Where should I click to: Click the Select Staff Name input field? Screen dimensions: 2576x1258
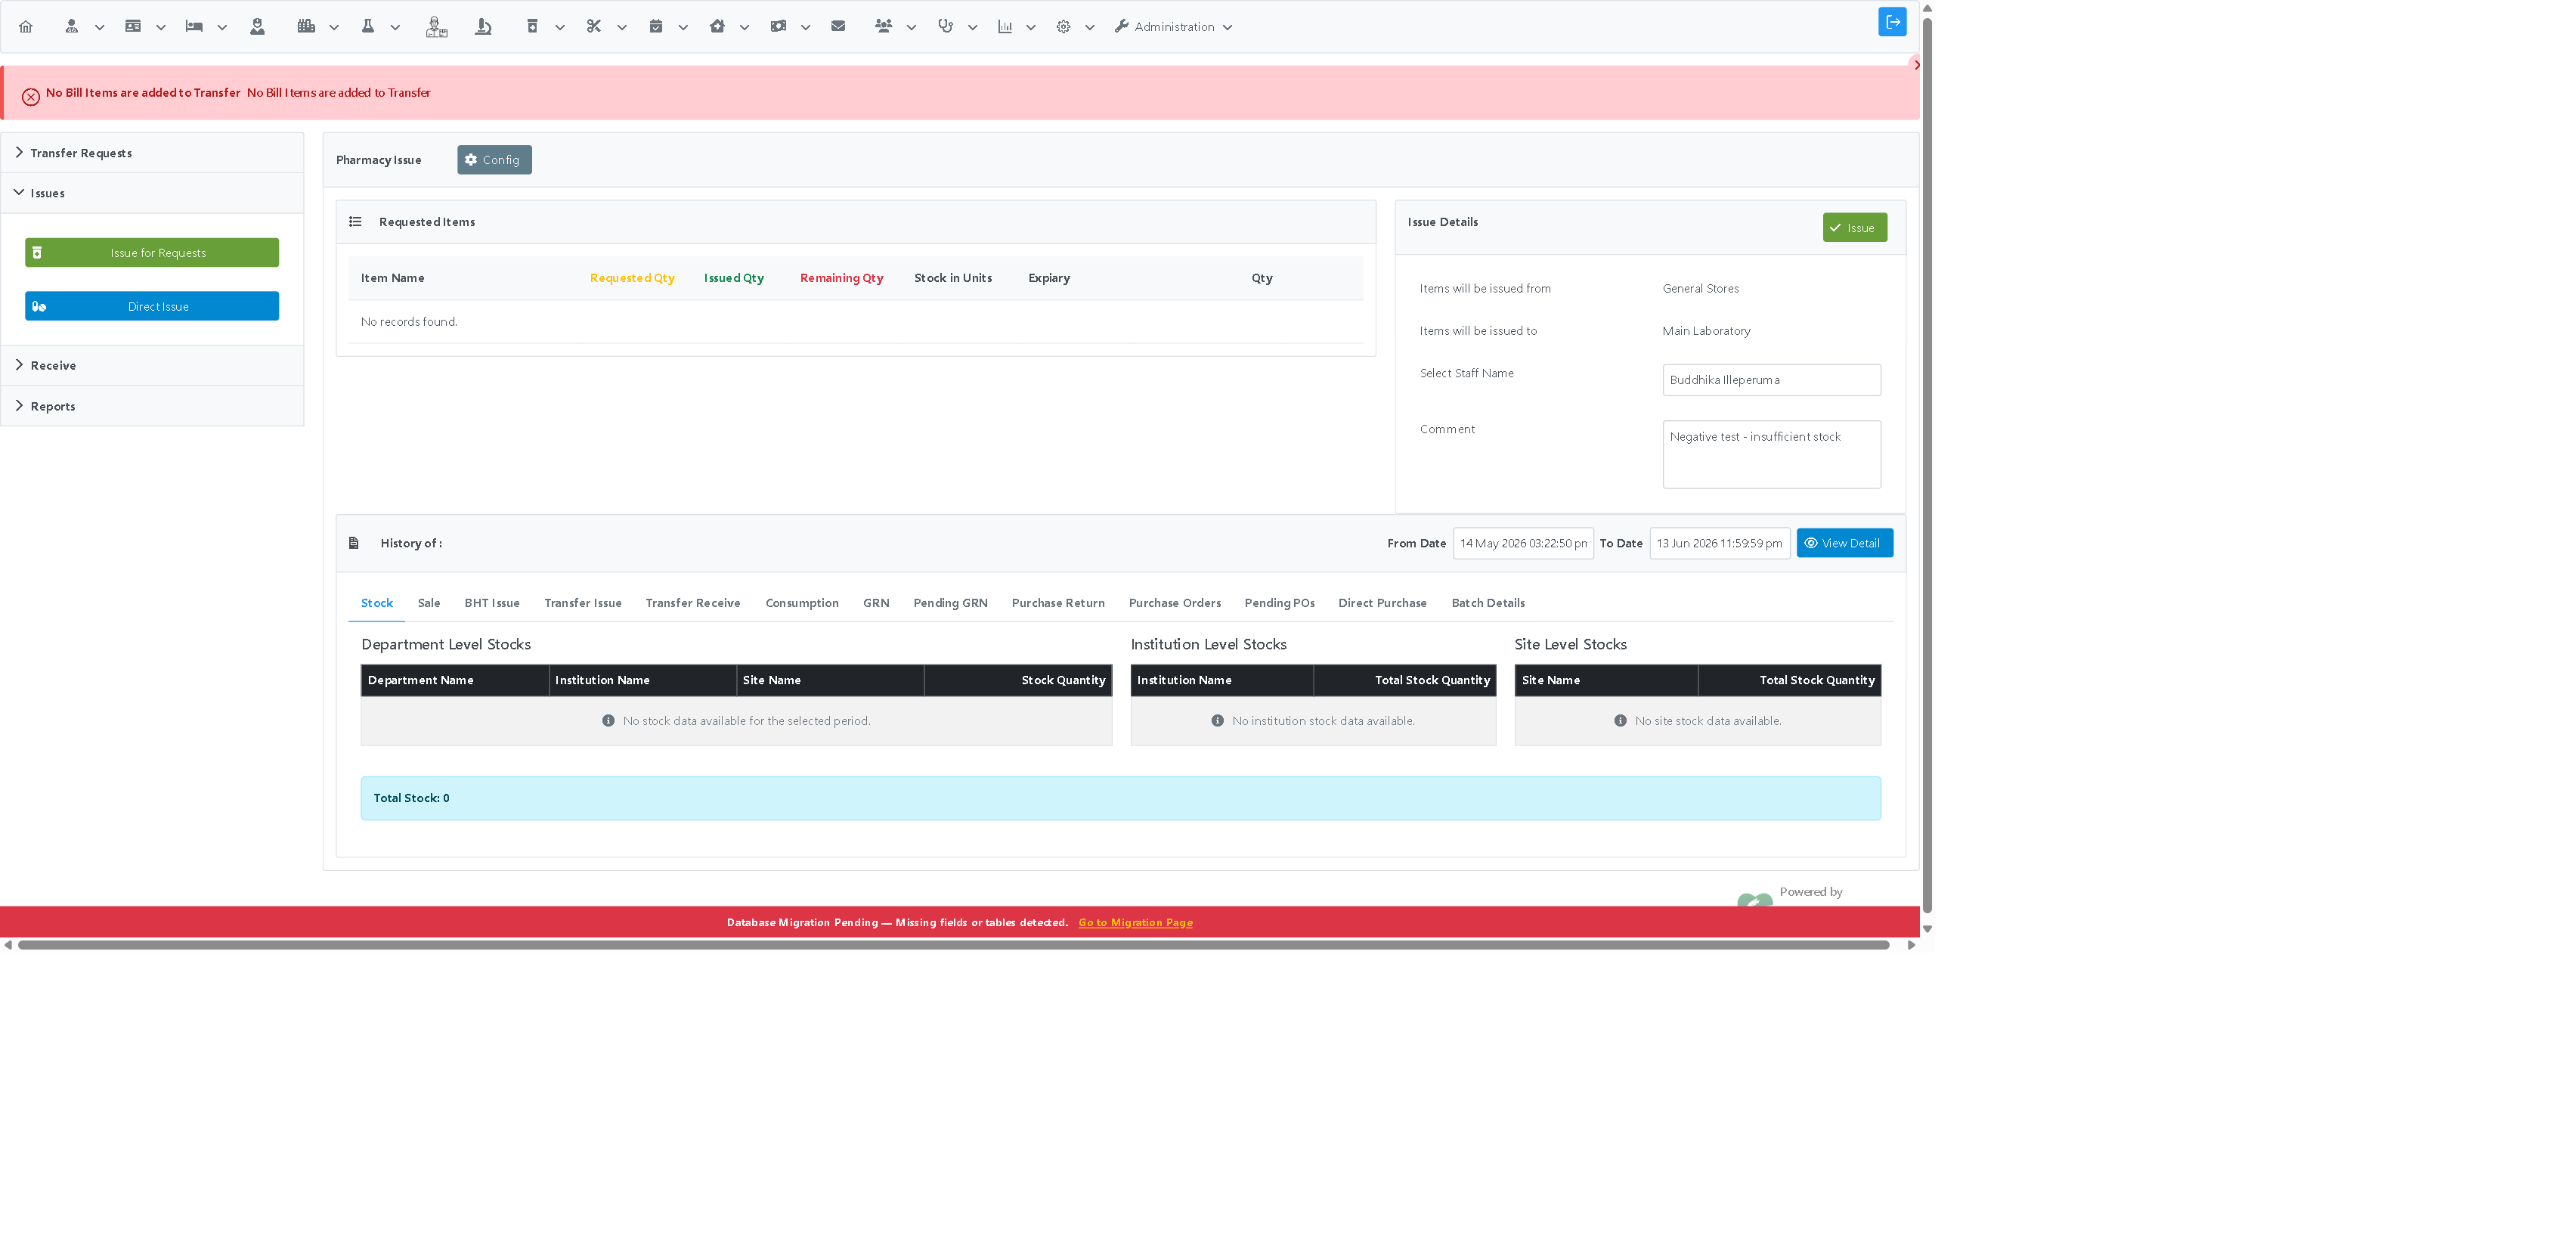pyautogui.click(x=1771, y=380)
